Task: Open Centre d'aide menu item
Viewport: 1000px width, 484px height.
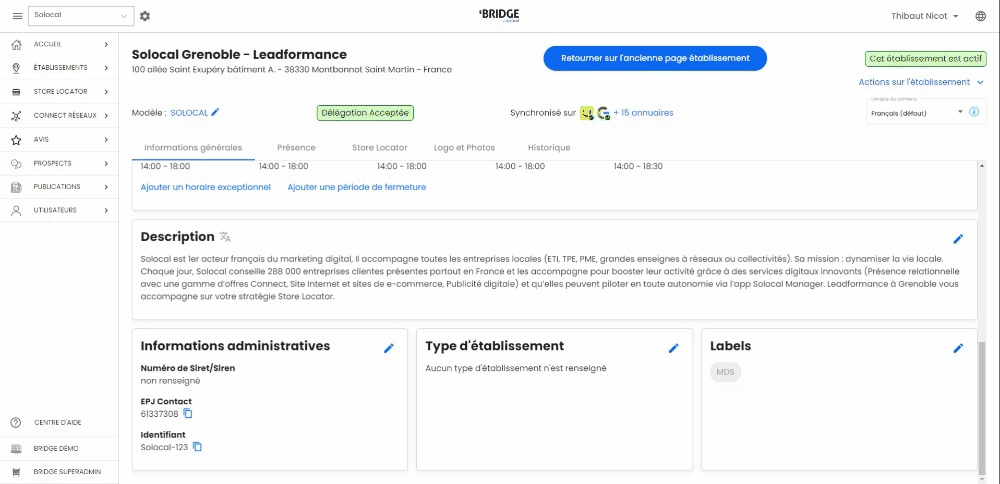Action: click(58, 423)
